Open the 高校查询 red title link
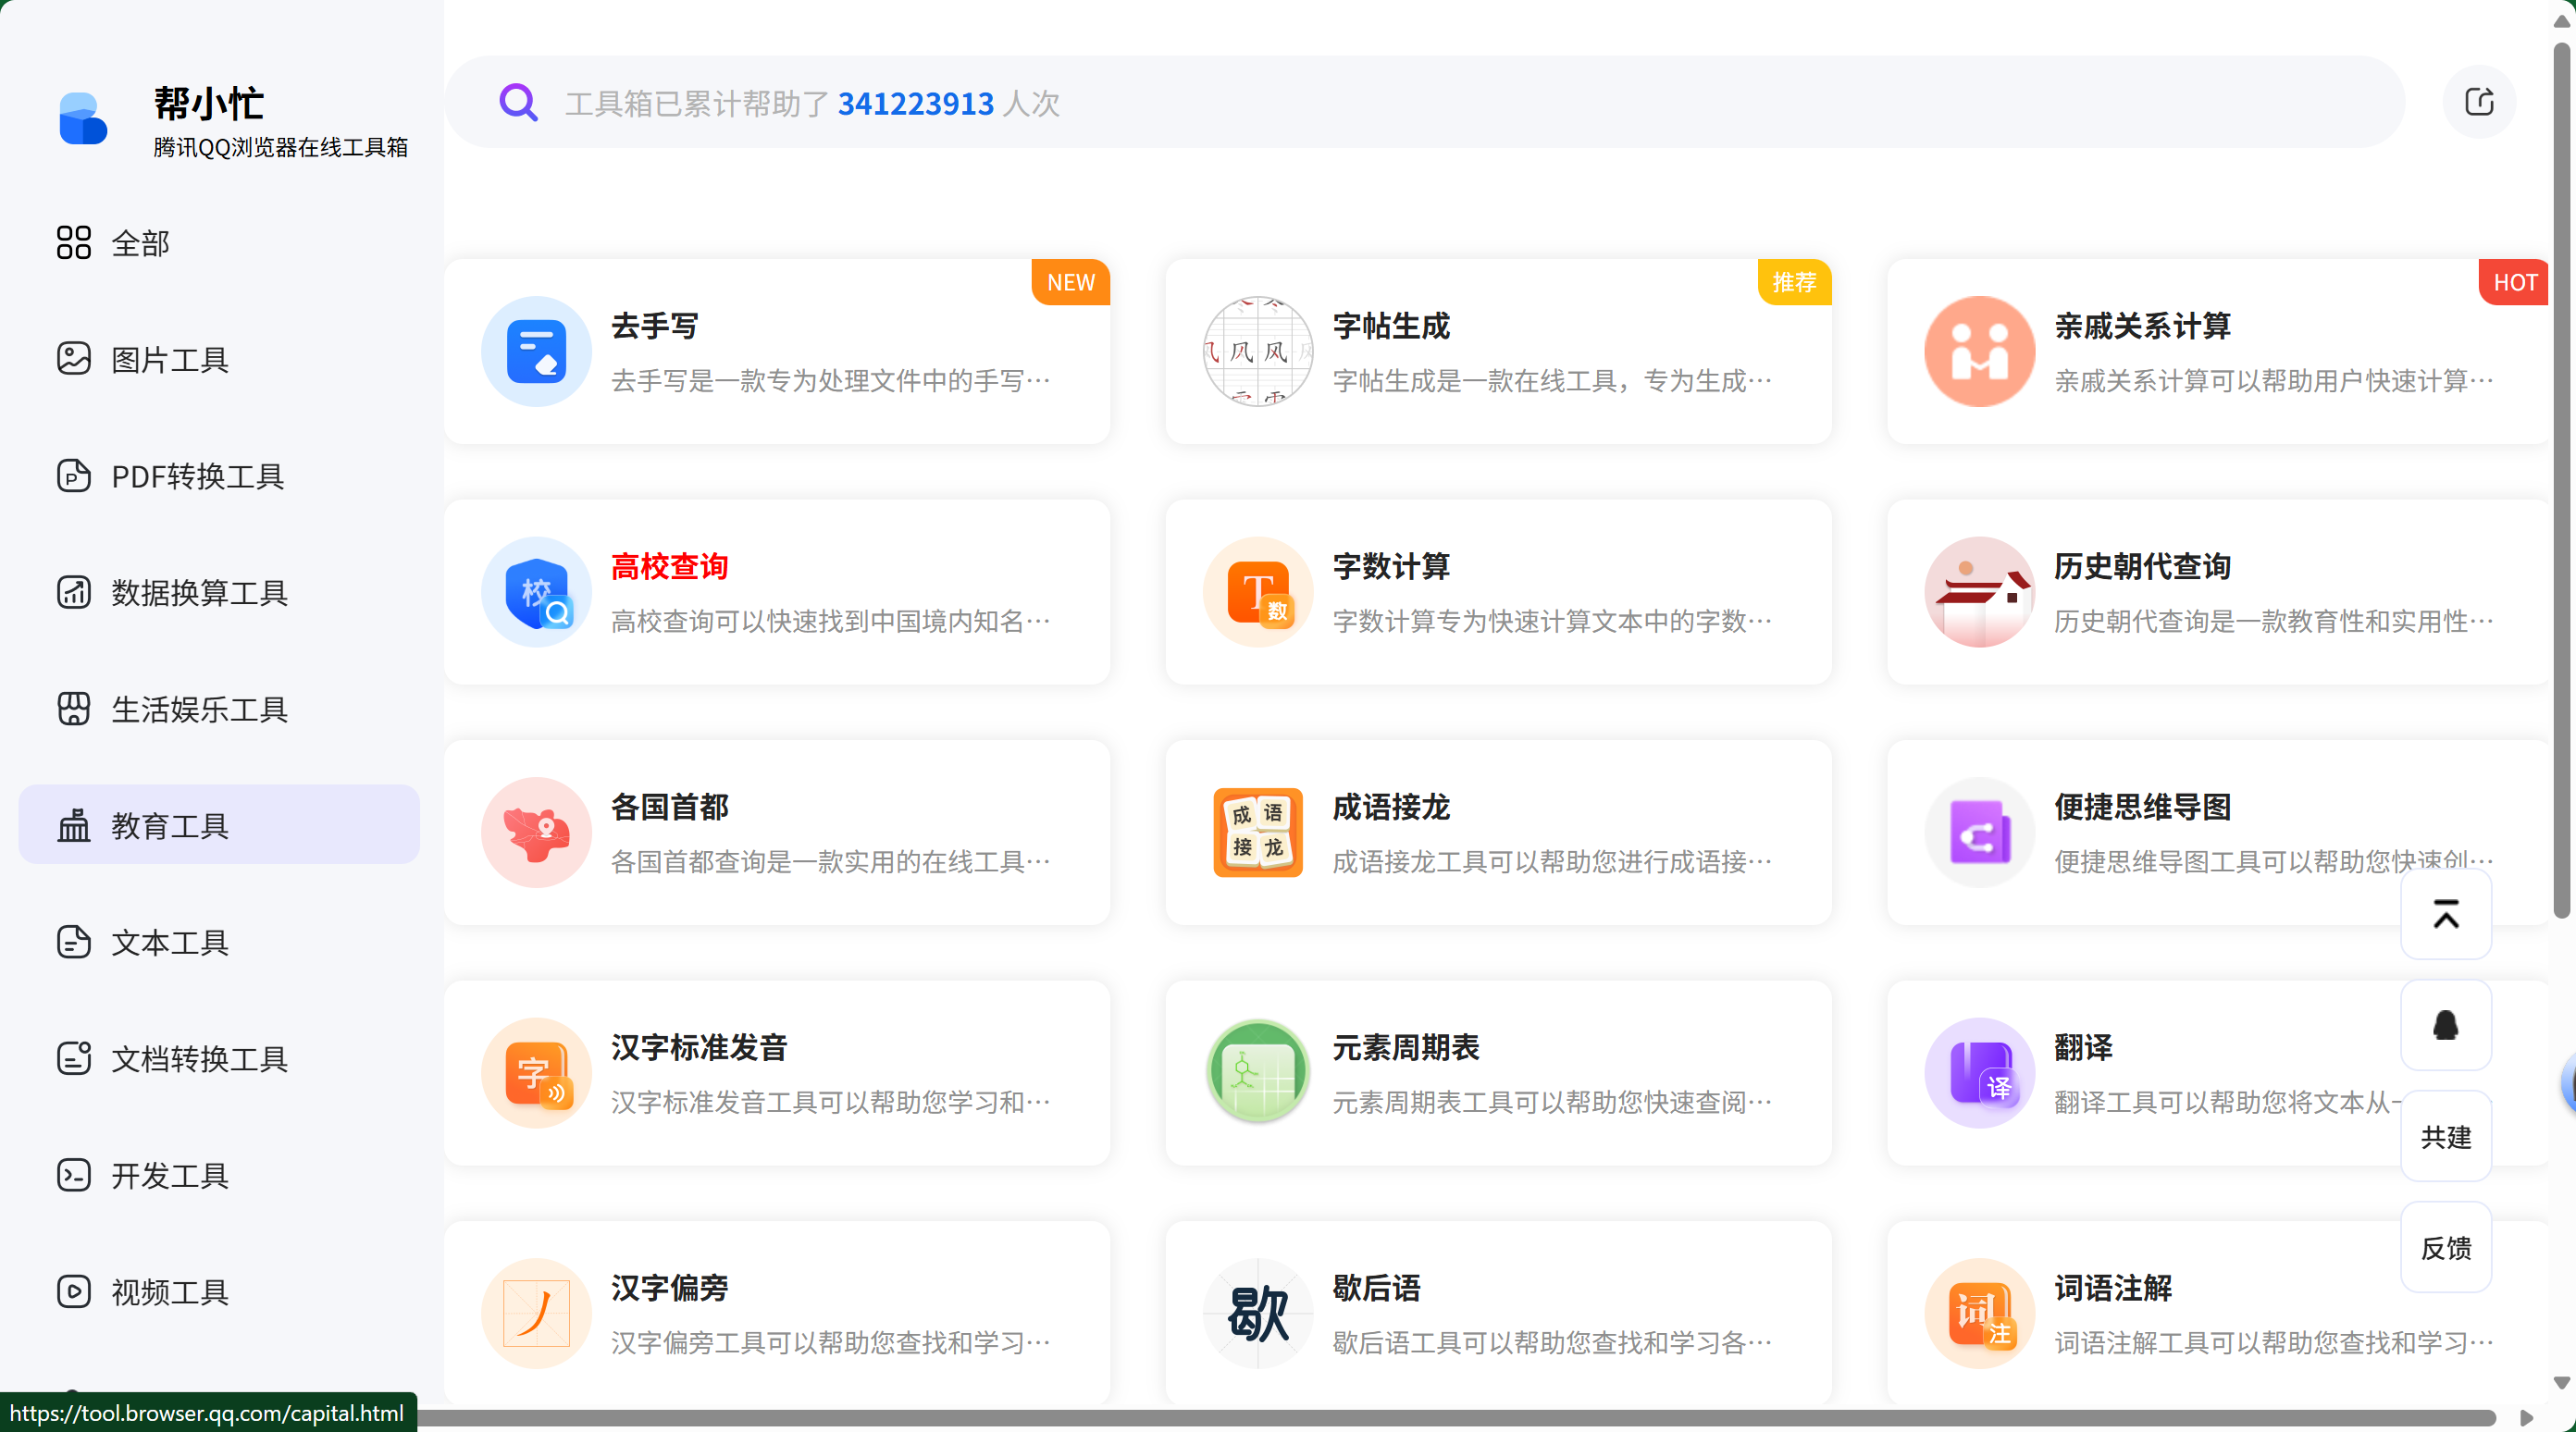 (669, 566)
